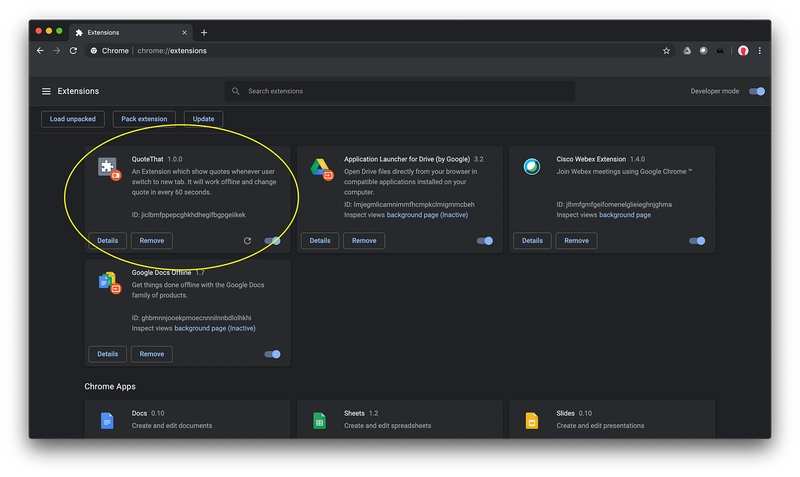Remove Google Docs Offline extension

point(152,354)
